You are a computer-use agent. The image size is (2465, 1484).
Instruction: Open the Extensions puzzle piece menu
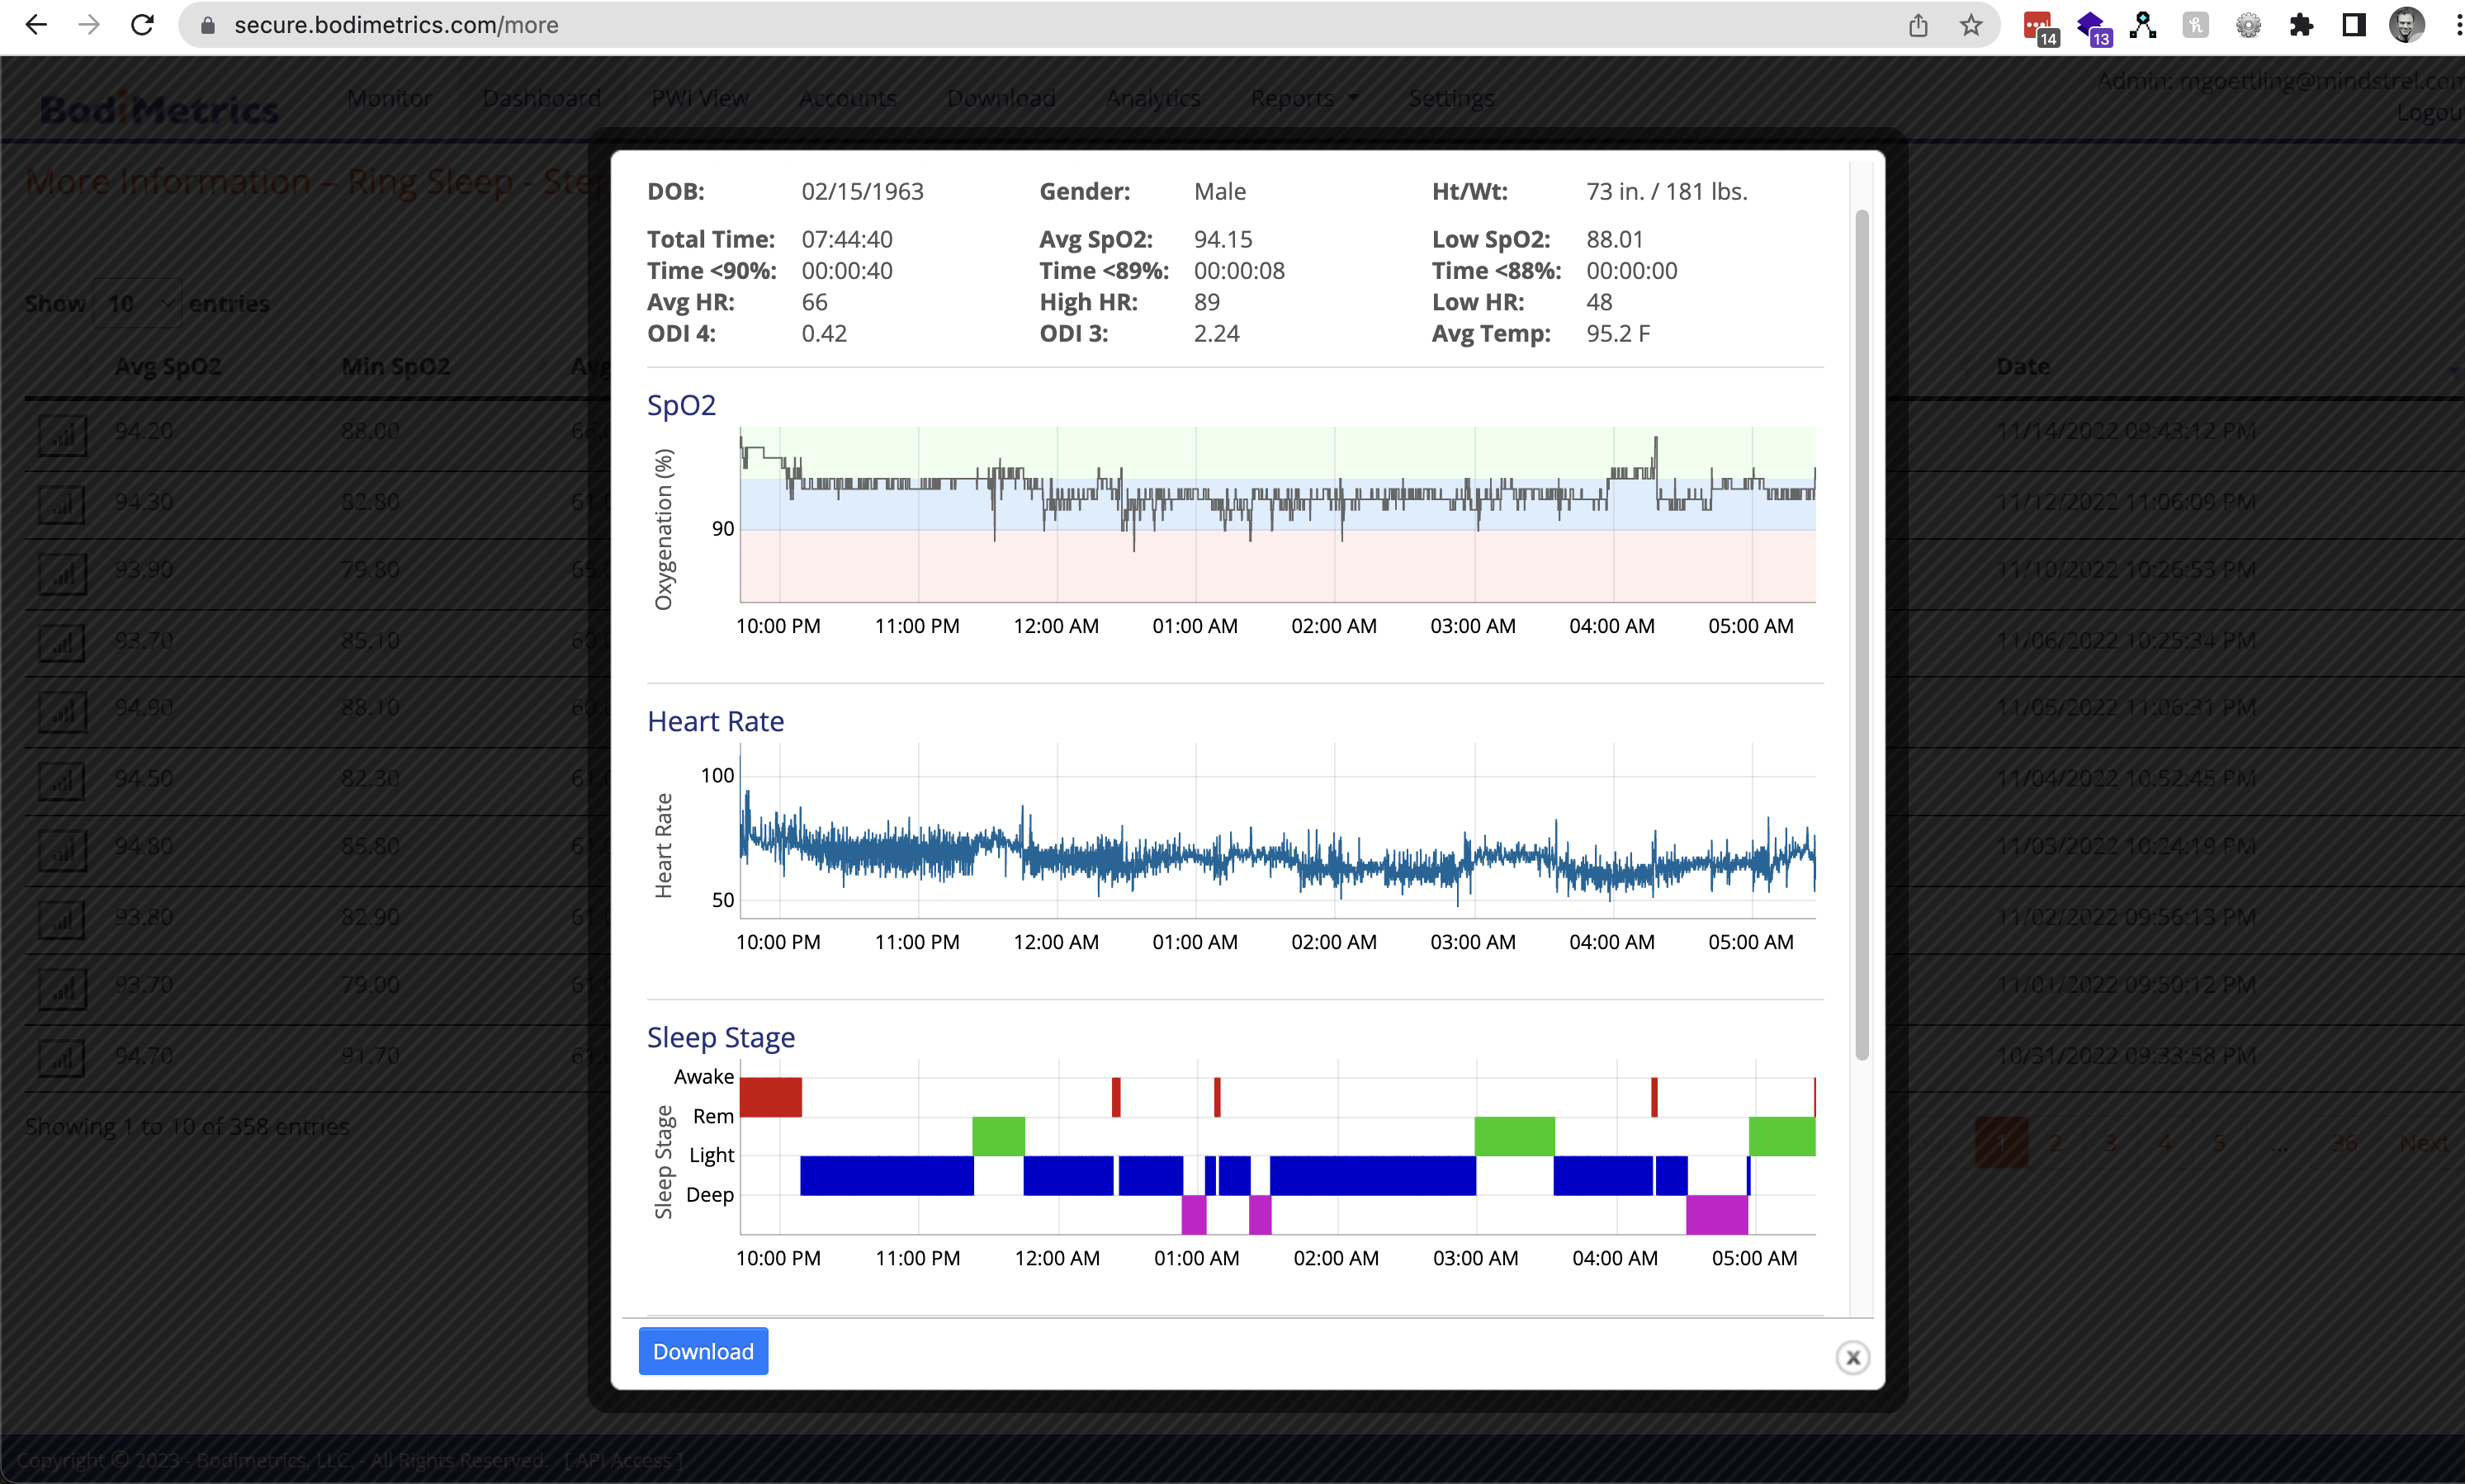(2301, 25)
